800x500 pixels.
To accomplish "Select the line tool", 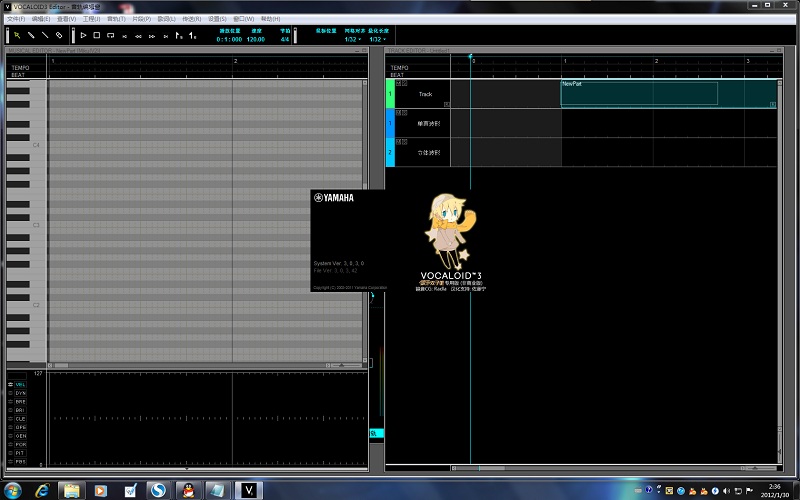I will pyautogui.click(x=45, y=35).
